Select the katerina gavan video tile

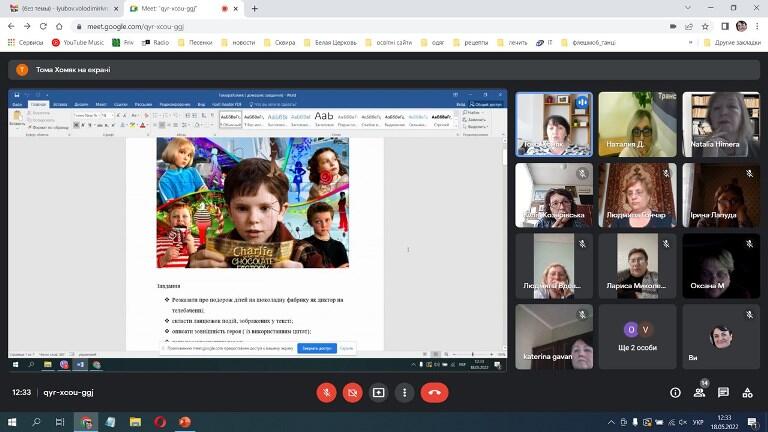point(554,336)
